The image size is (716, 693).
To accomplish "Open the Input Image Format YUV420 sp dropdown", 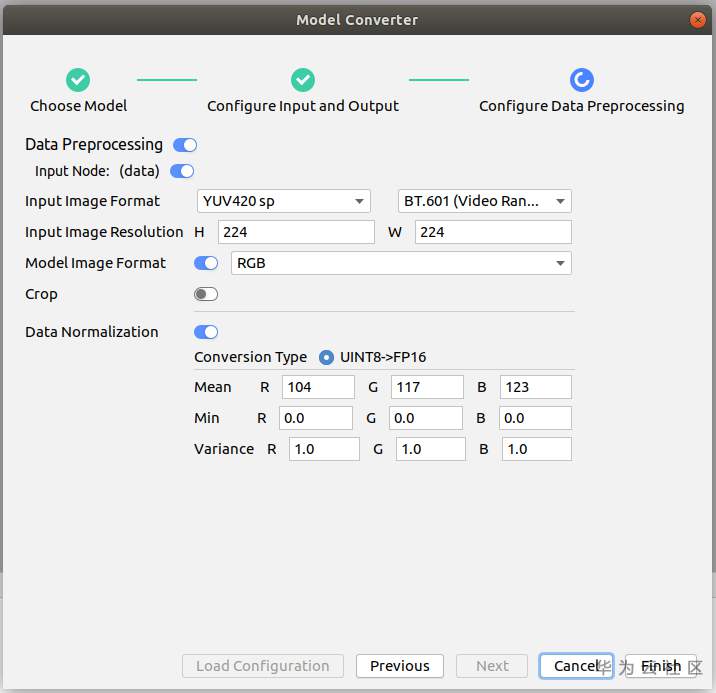I will pos(284,201).
